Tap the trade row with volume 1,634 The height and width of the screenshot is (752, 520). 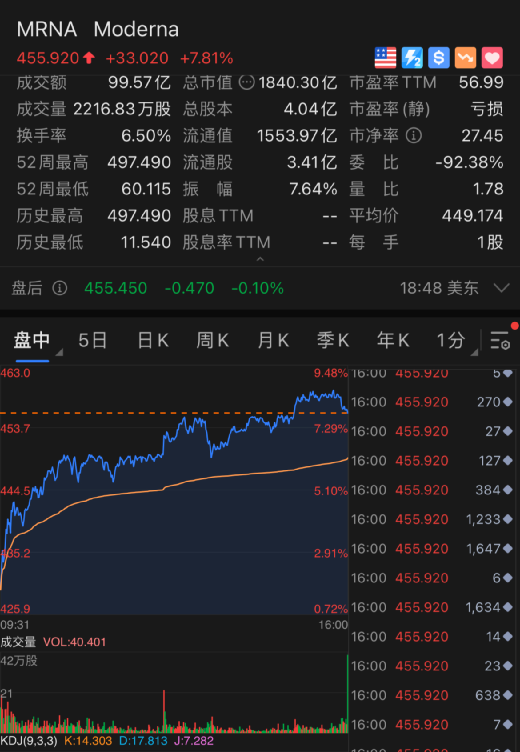pyautogui.click(x=434, y=607)
